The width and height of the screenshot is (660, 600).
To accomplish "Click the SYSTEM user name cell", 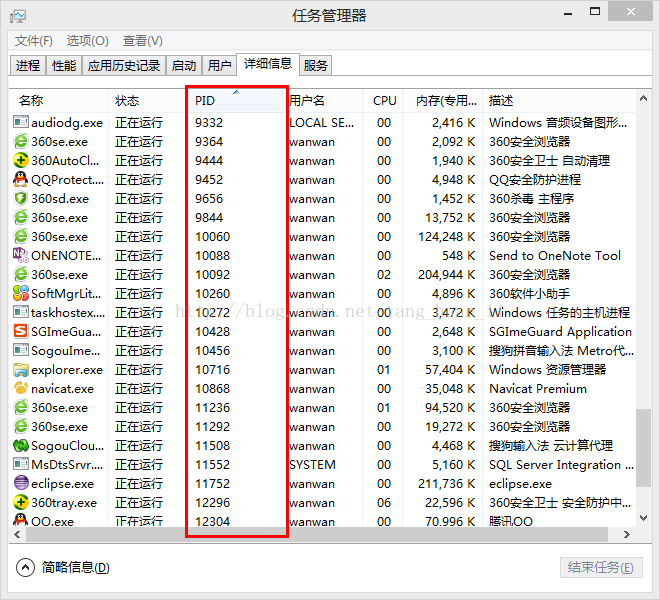I will [x=312, y=464].
